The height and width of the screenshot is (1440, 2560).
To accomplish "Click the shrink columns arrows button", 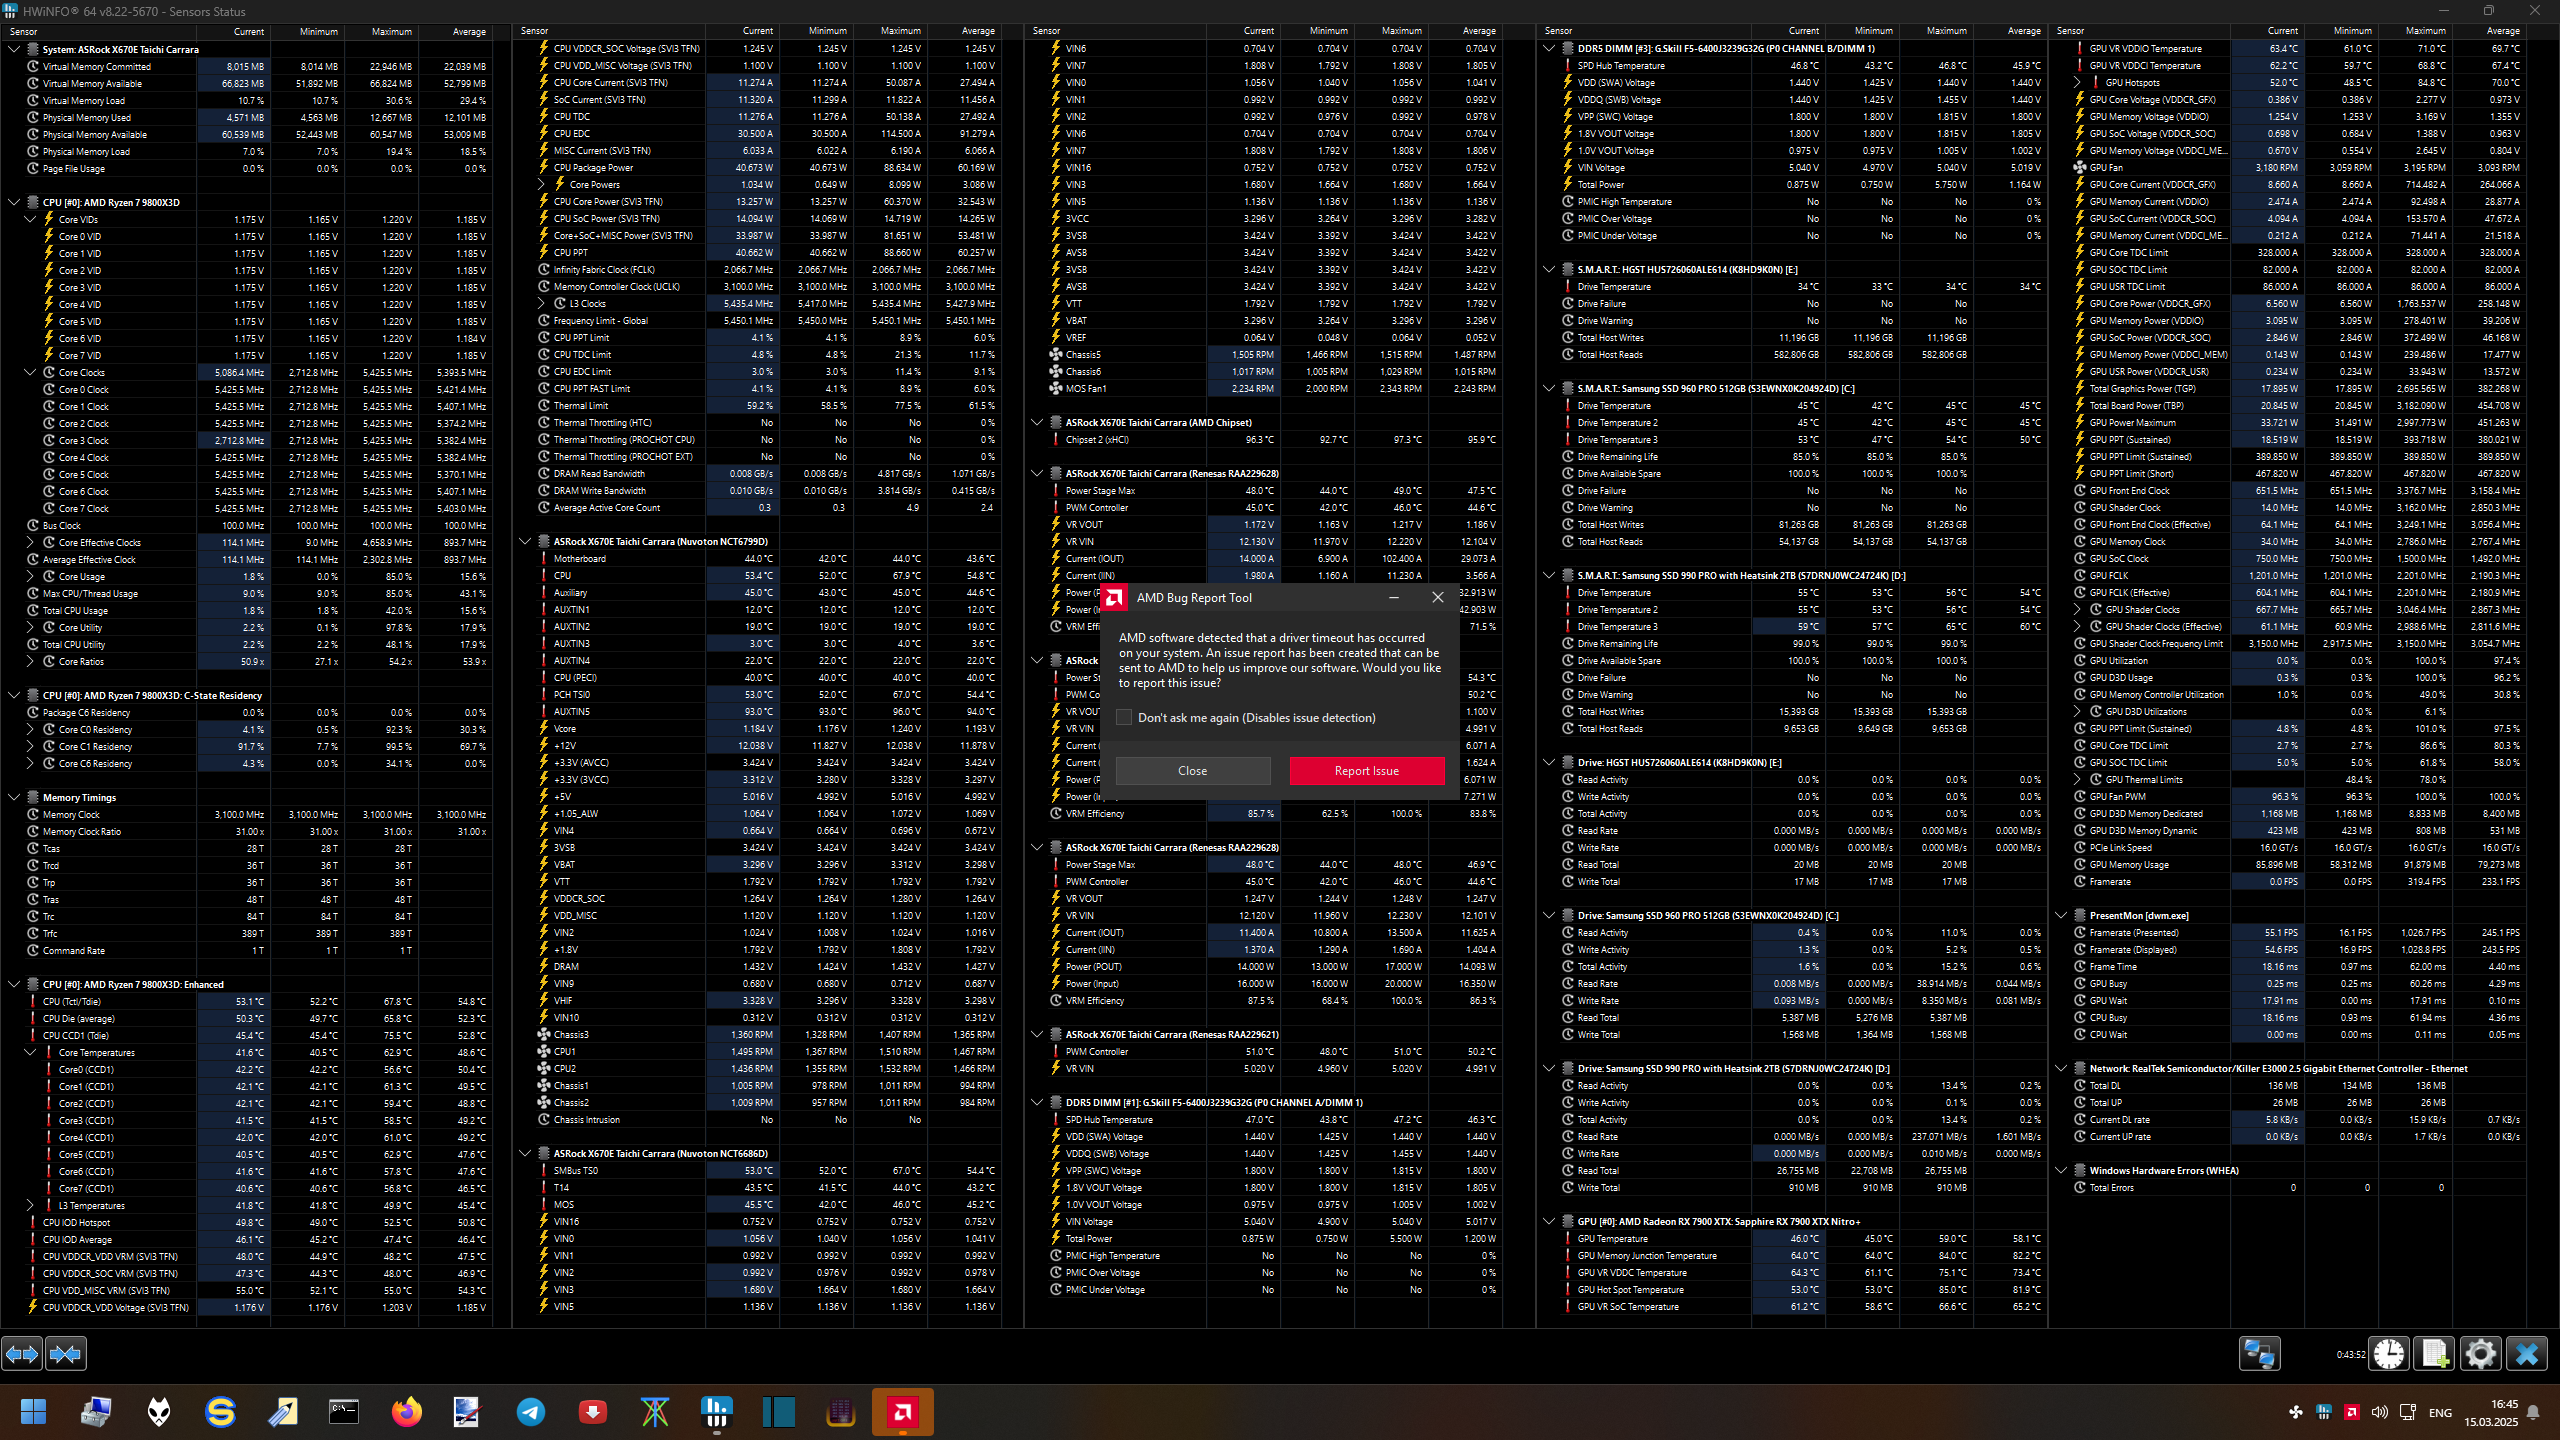I will (x=66, y=1354).
